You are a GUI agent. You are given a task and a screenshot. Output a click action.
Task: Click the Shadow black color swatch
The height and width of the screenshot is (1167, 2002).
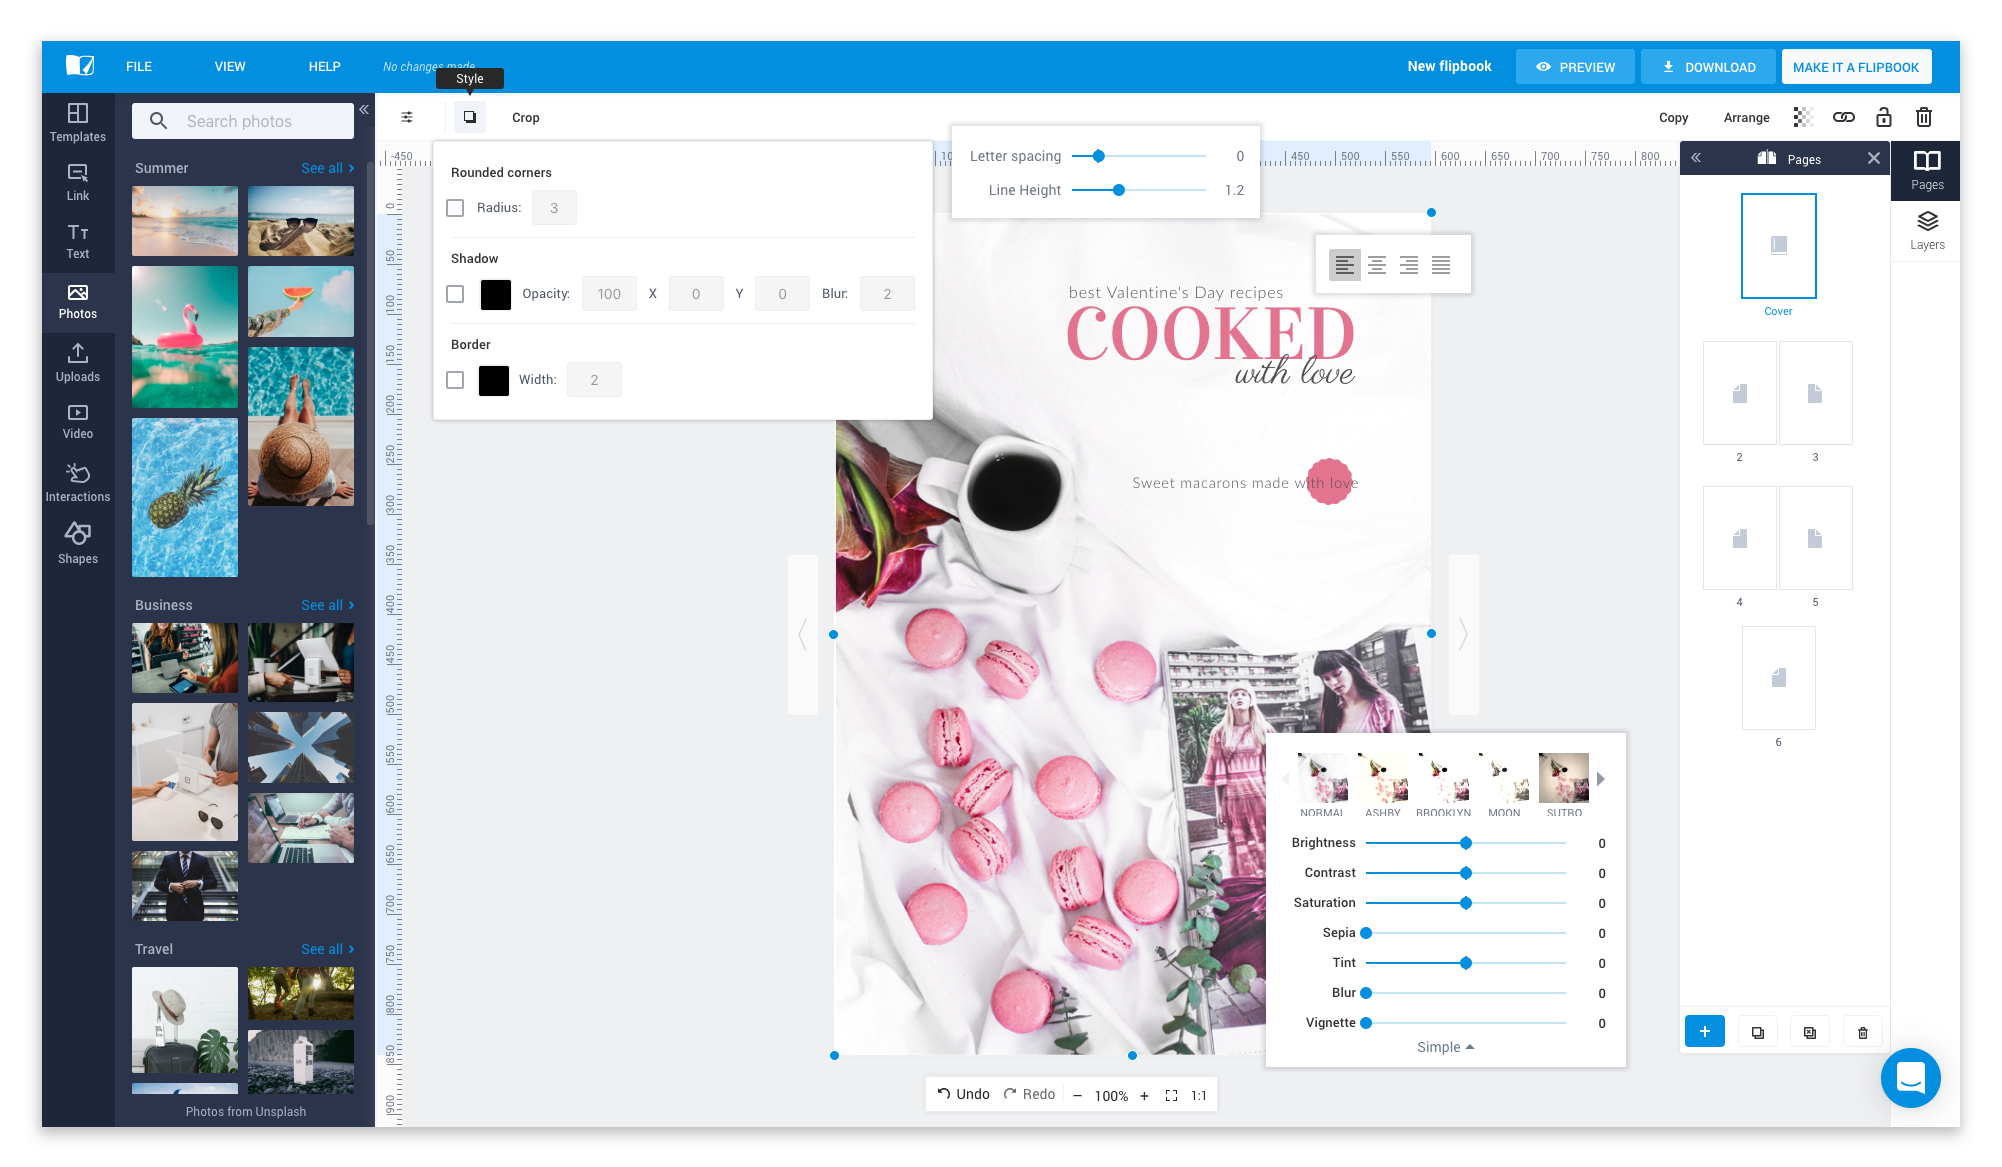(495, 294)
